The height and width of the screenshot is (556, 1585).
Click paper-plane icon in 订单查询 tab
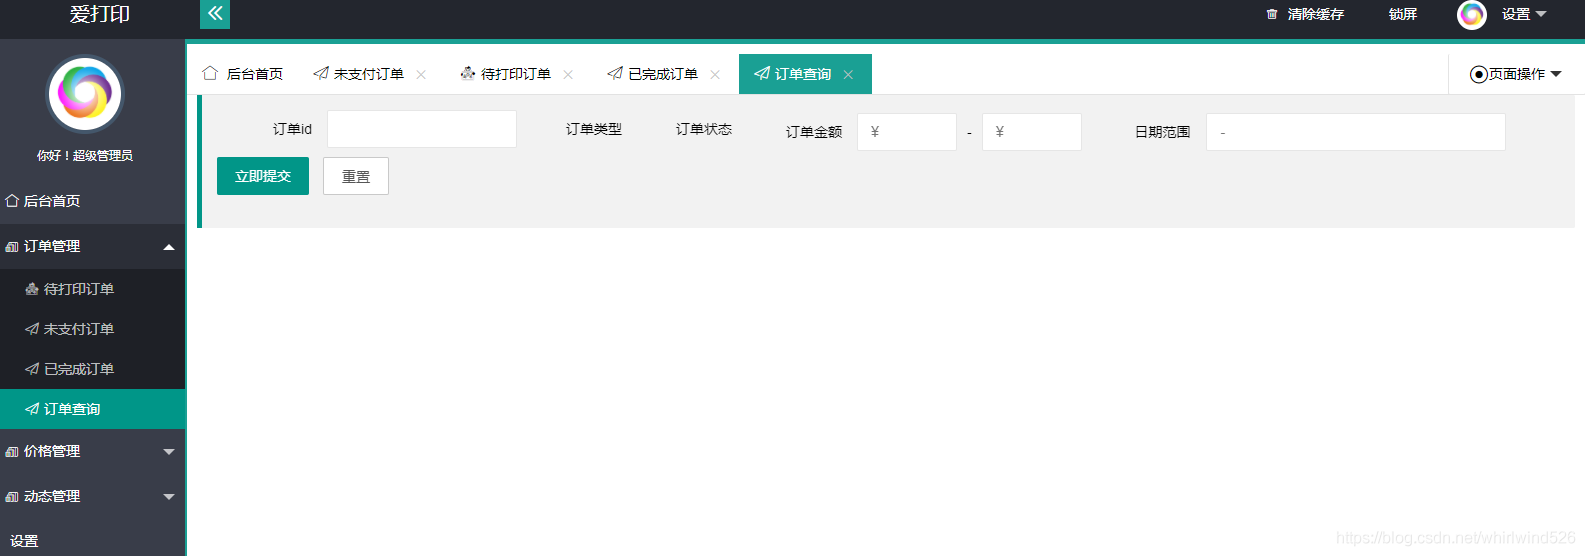click(x=762, y=73)
